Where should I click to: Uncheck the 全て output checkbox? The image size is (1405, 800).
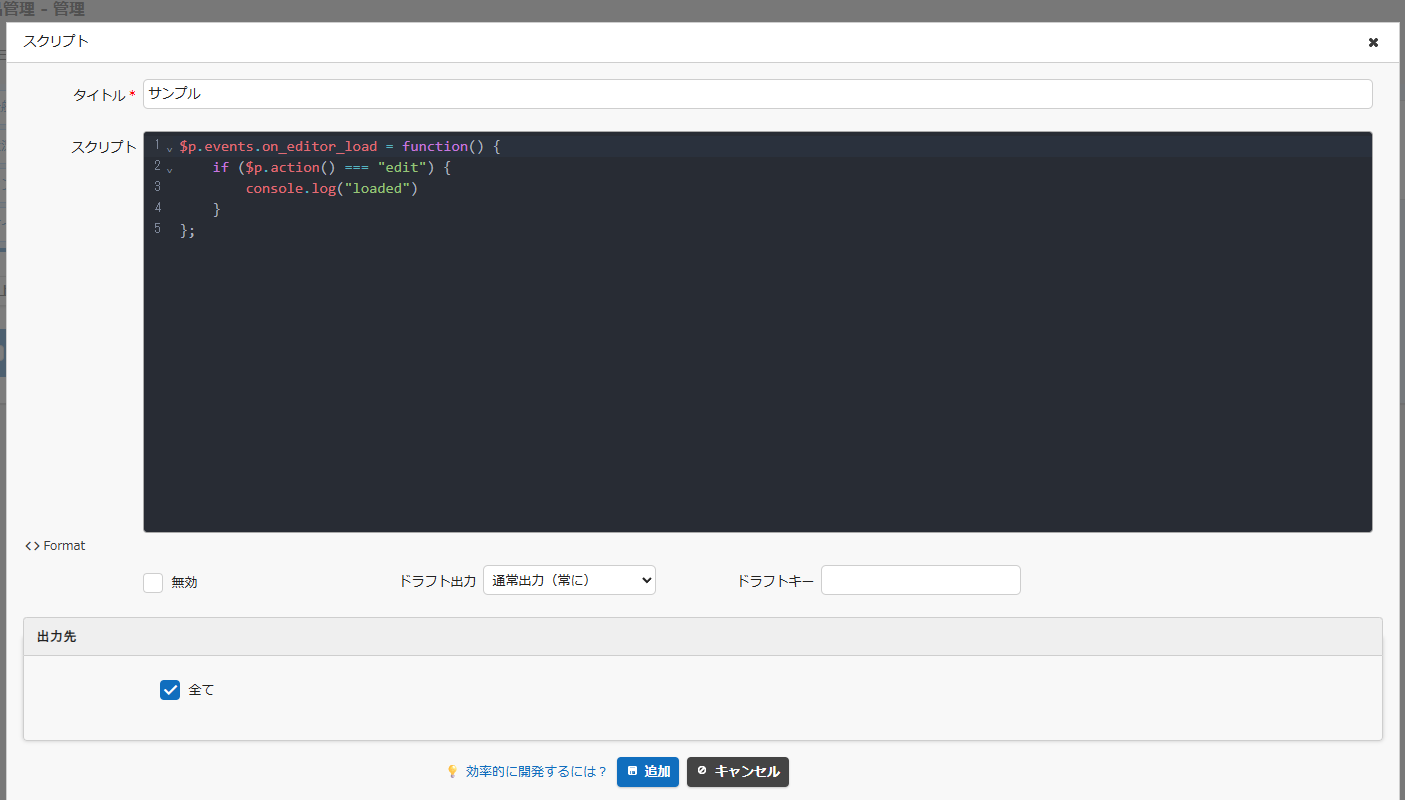click(170, 690)
